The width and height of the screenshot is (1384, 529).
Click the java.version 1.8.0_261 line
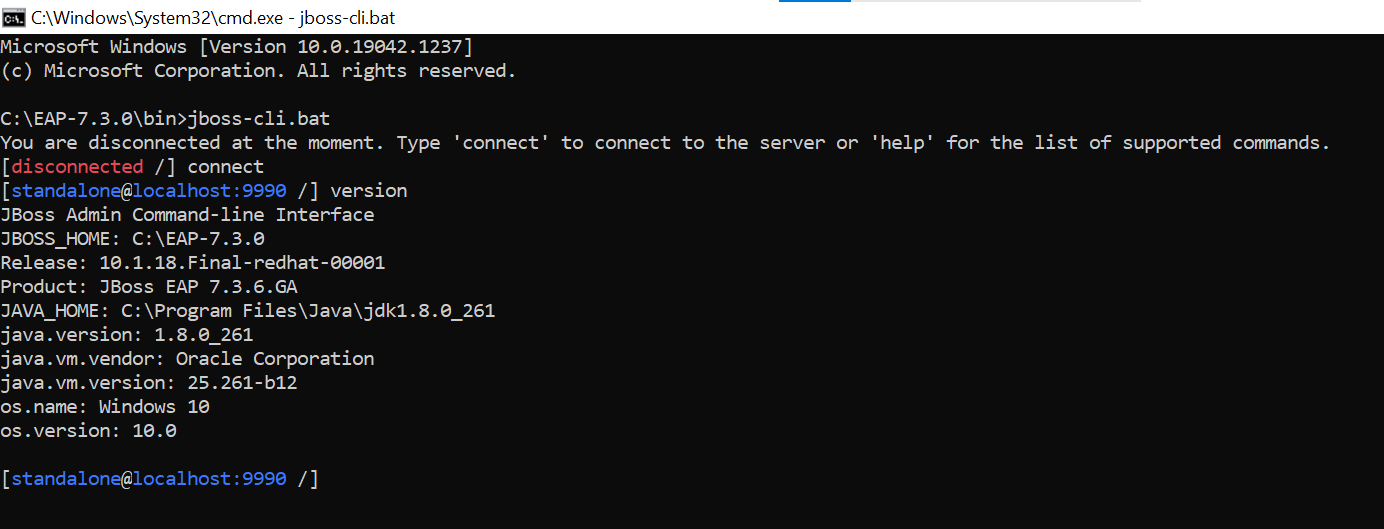(127, 335)
